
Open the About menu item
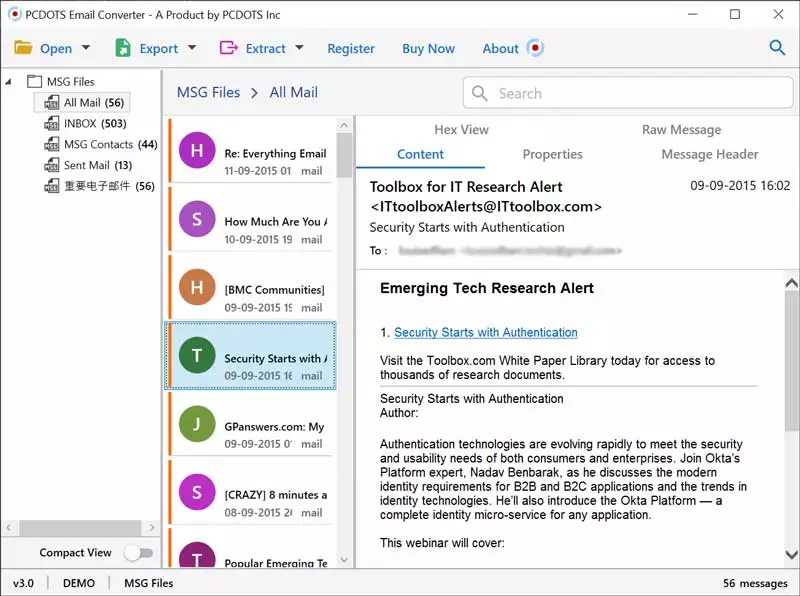(501, 48)
